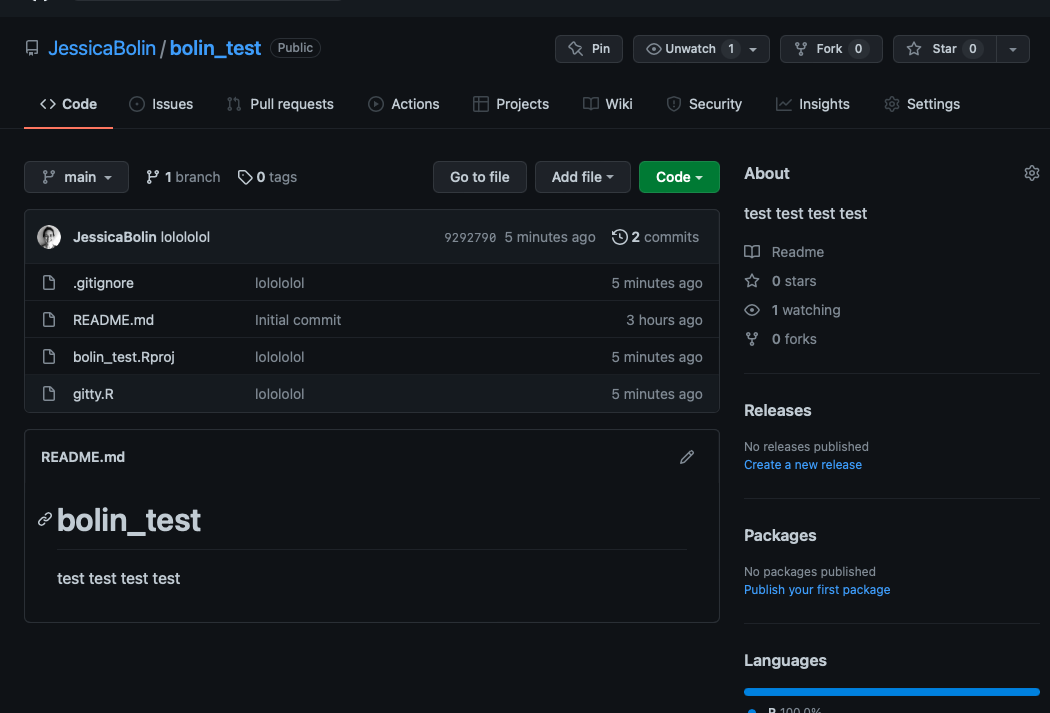The image size is (1050, 713).
Task: Open the green Code dropdown button
Action: (x=679, y=177)
